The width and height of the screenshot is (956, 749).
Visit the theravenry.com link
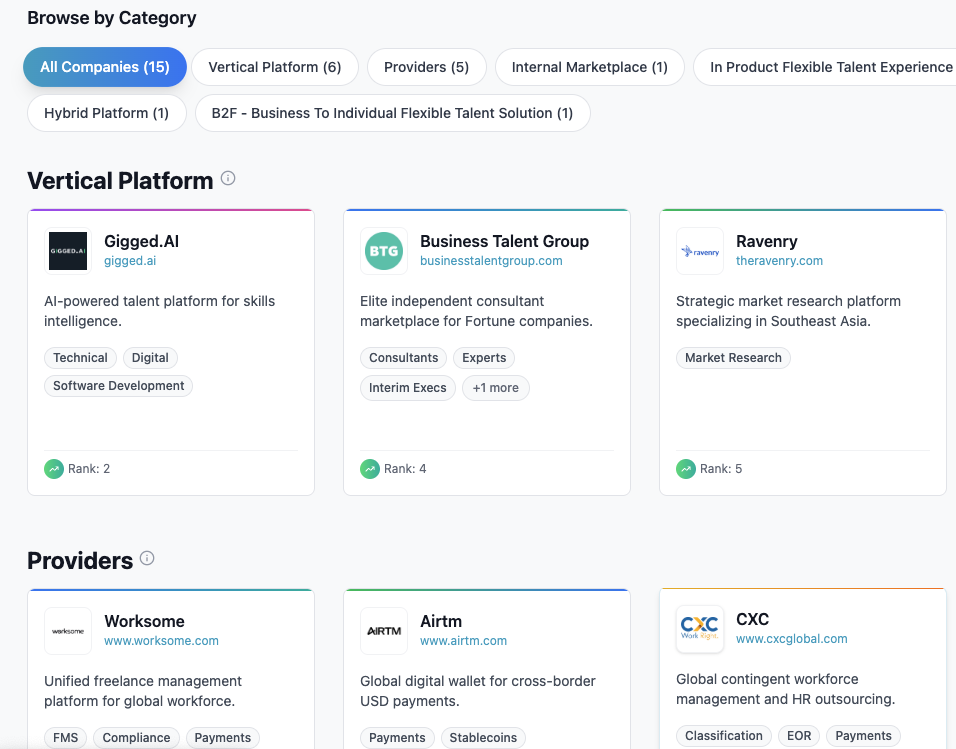779,261
